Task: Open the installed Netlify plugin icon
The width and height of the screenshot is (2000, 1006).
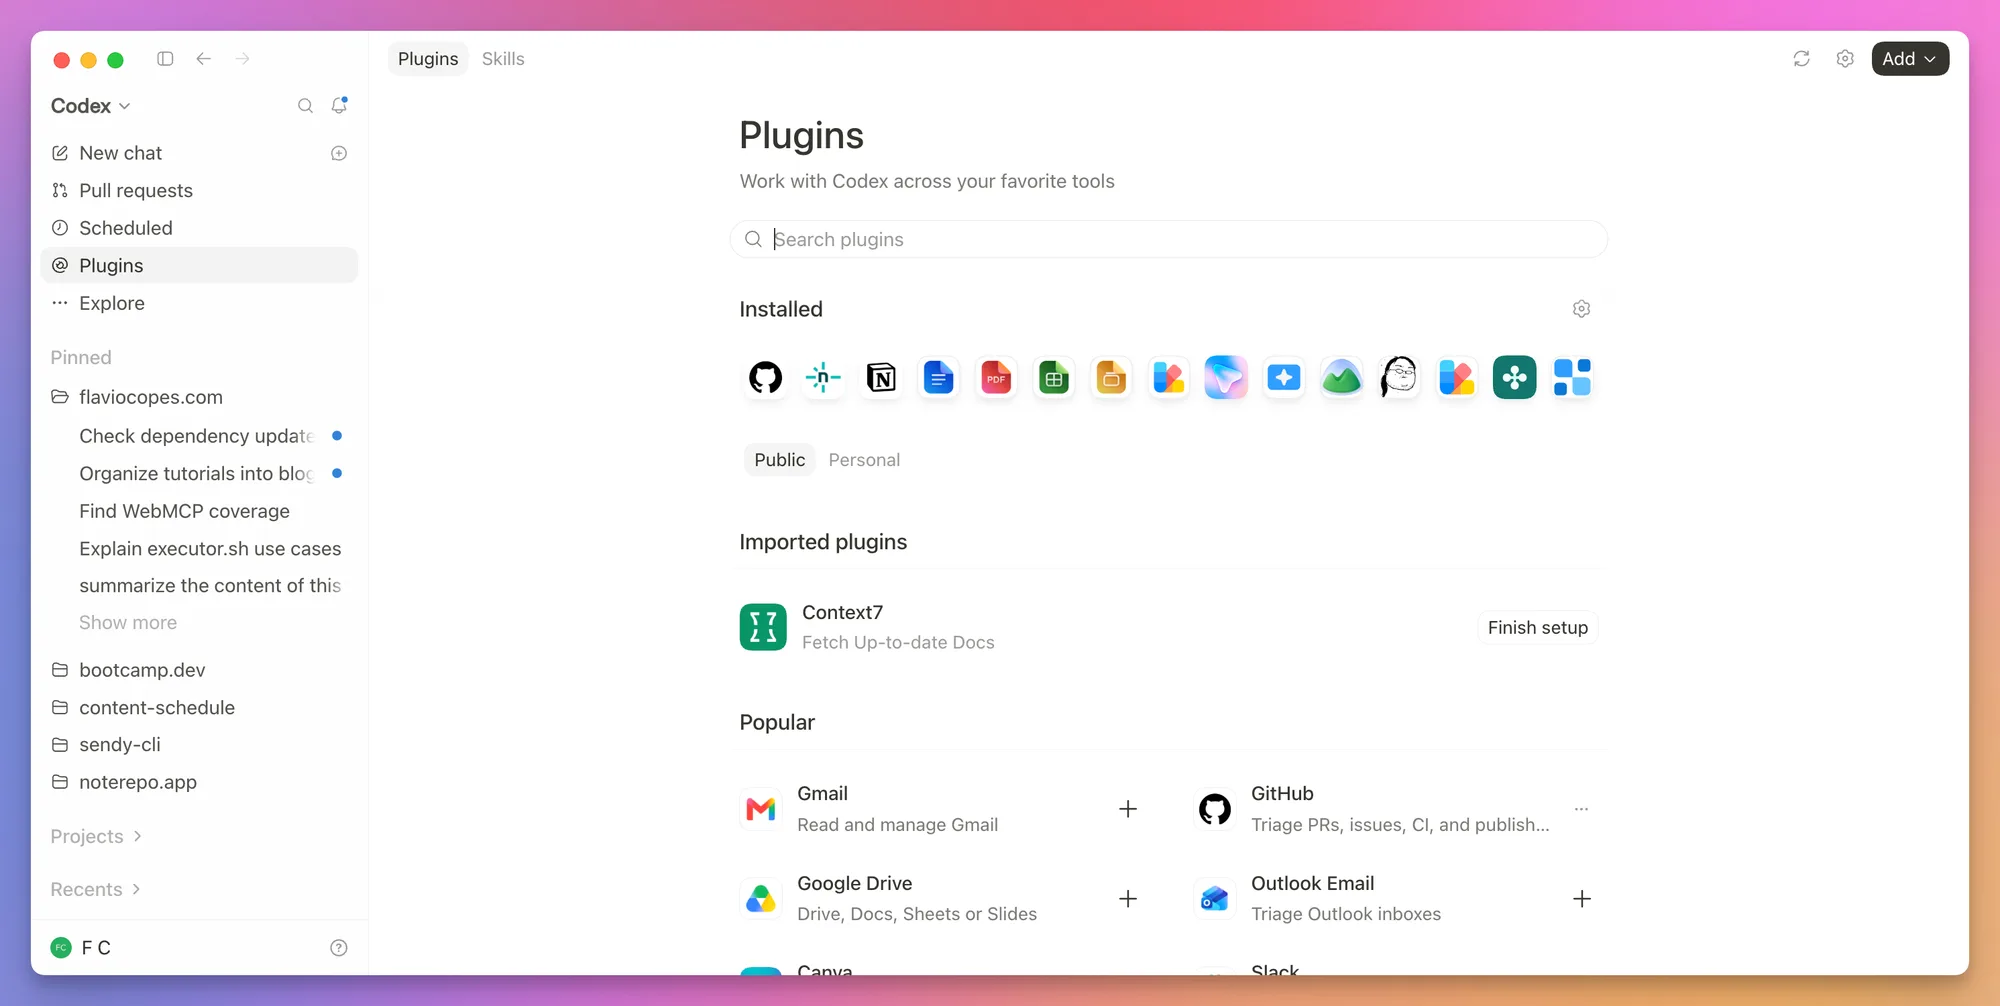Action: [823, 378]
